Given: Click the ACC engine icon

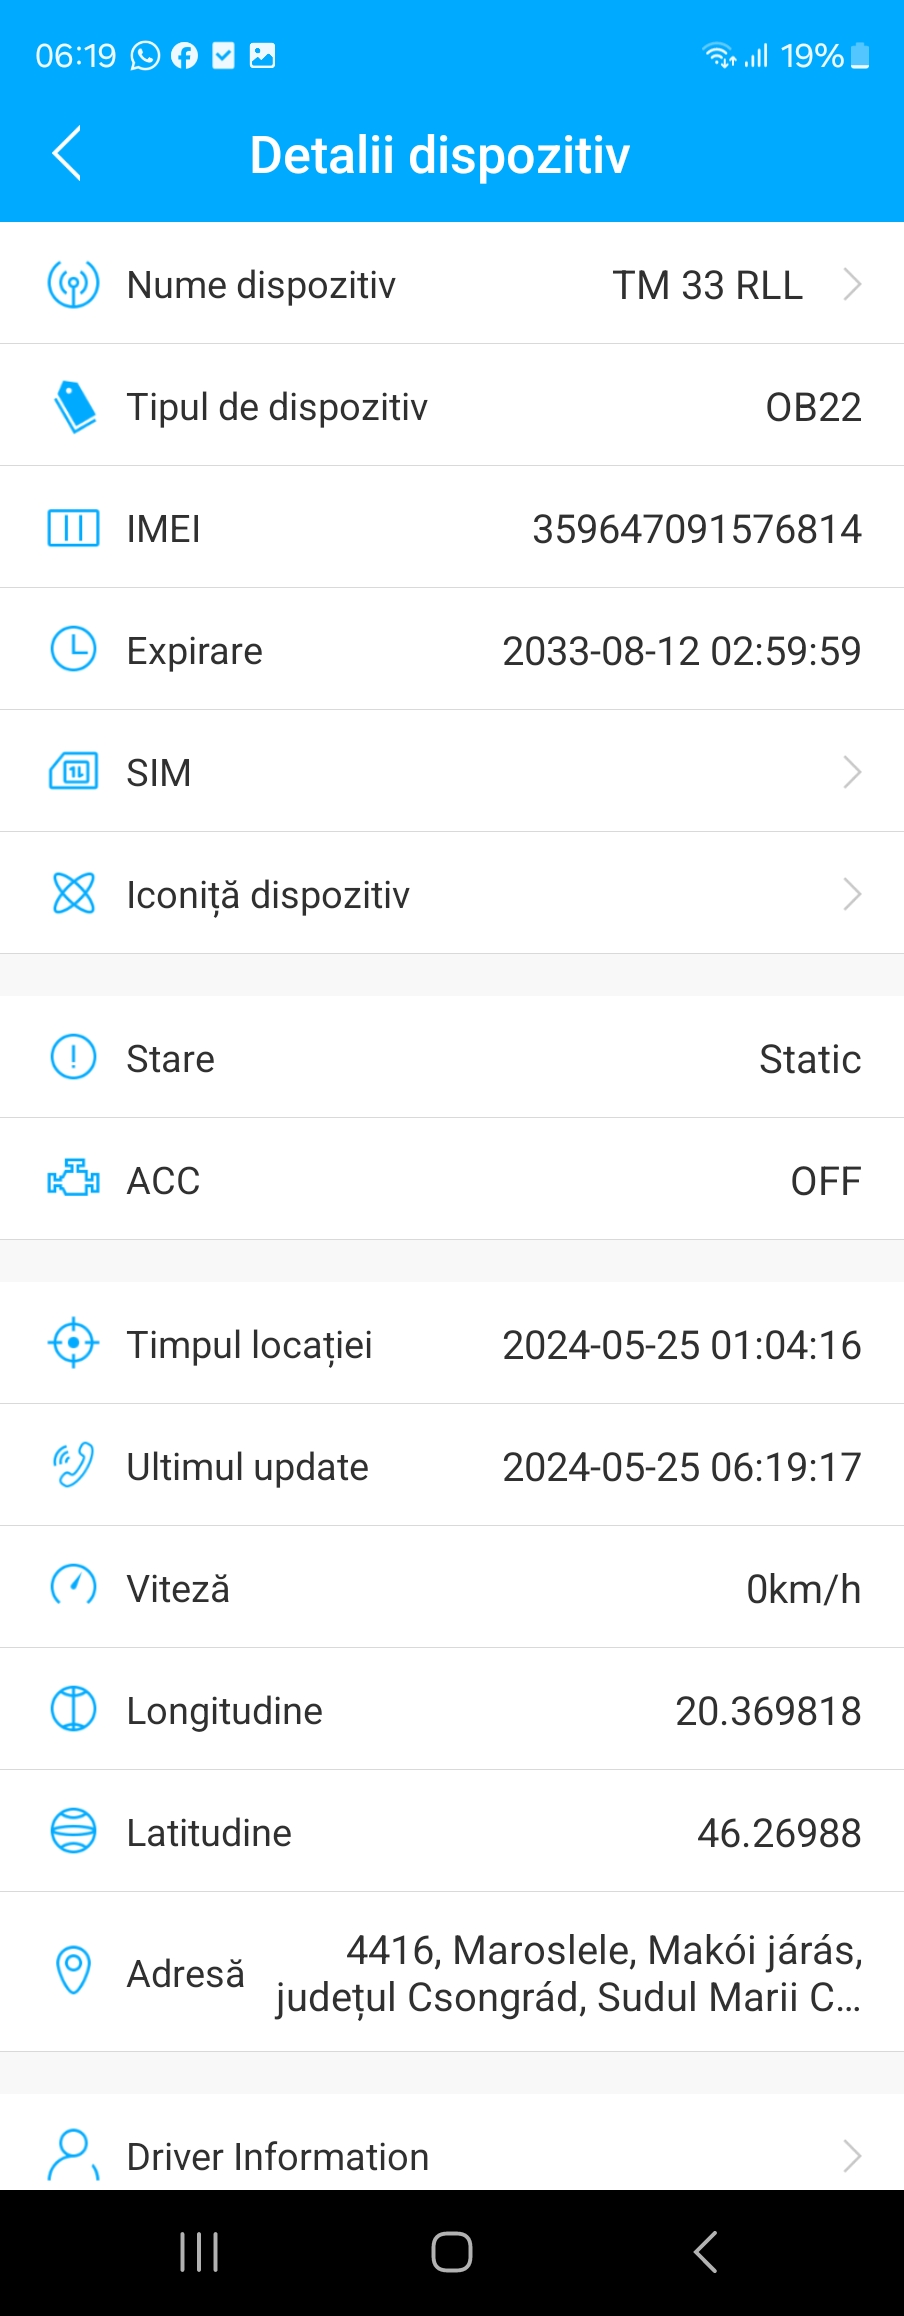Looking at the screenshot, I should click(x=73, y=1180).
